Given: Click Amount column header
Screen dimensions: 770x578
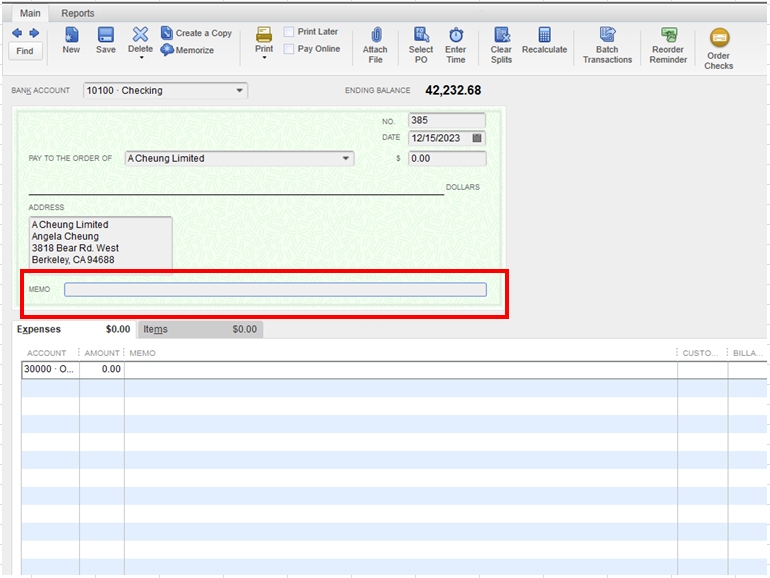Looking at the screenshot, I should [x=102, y=353].
